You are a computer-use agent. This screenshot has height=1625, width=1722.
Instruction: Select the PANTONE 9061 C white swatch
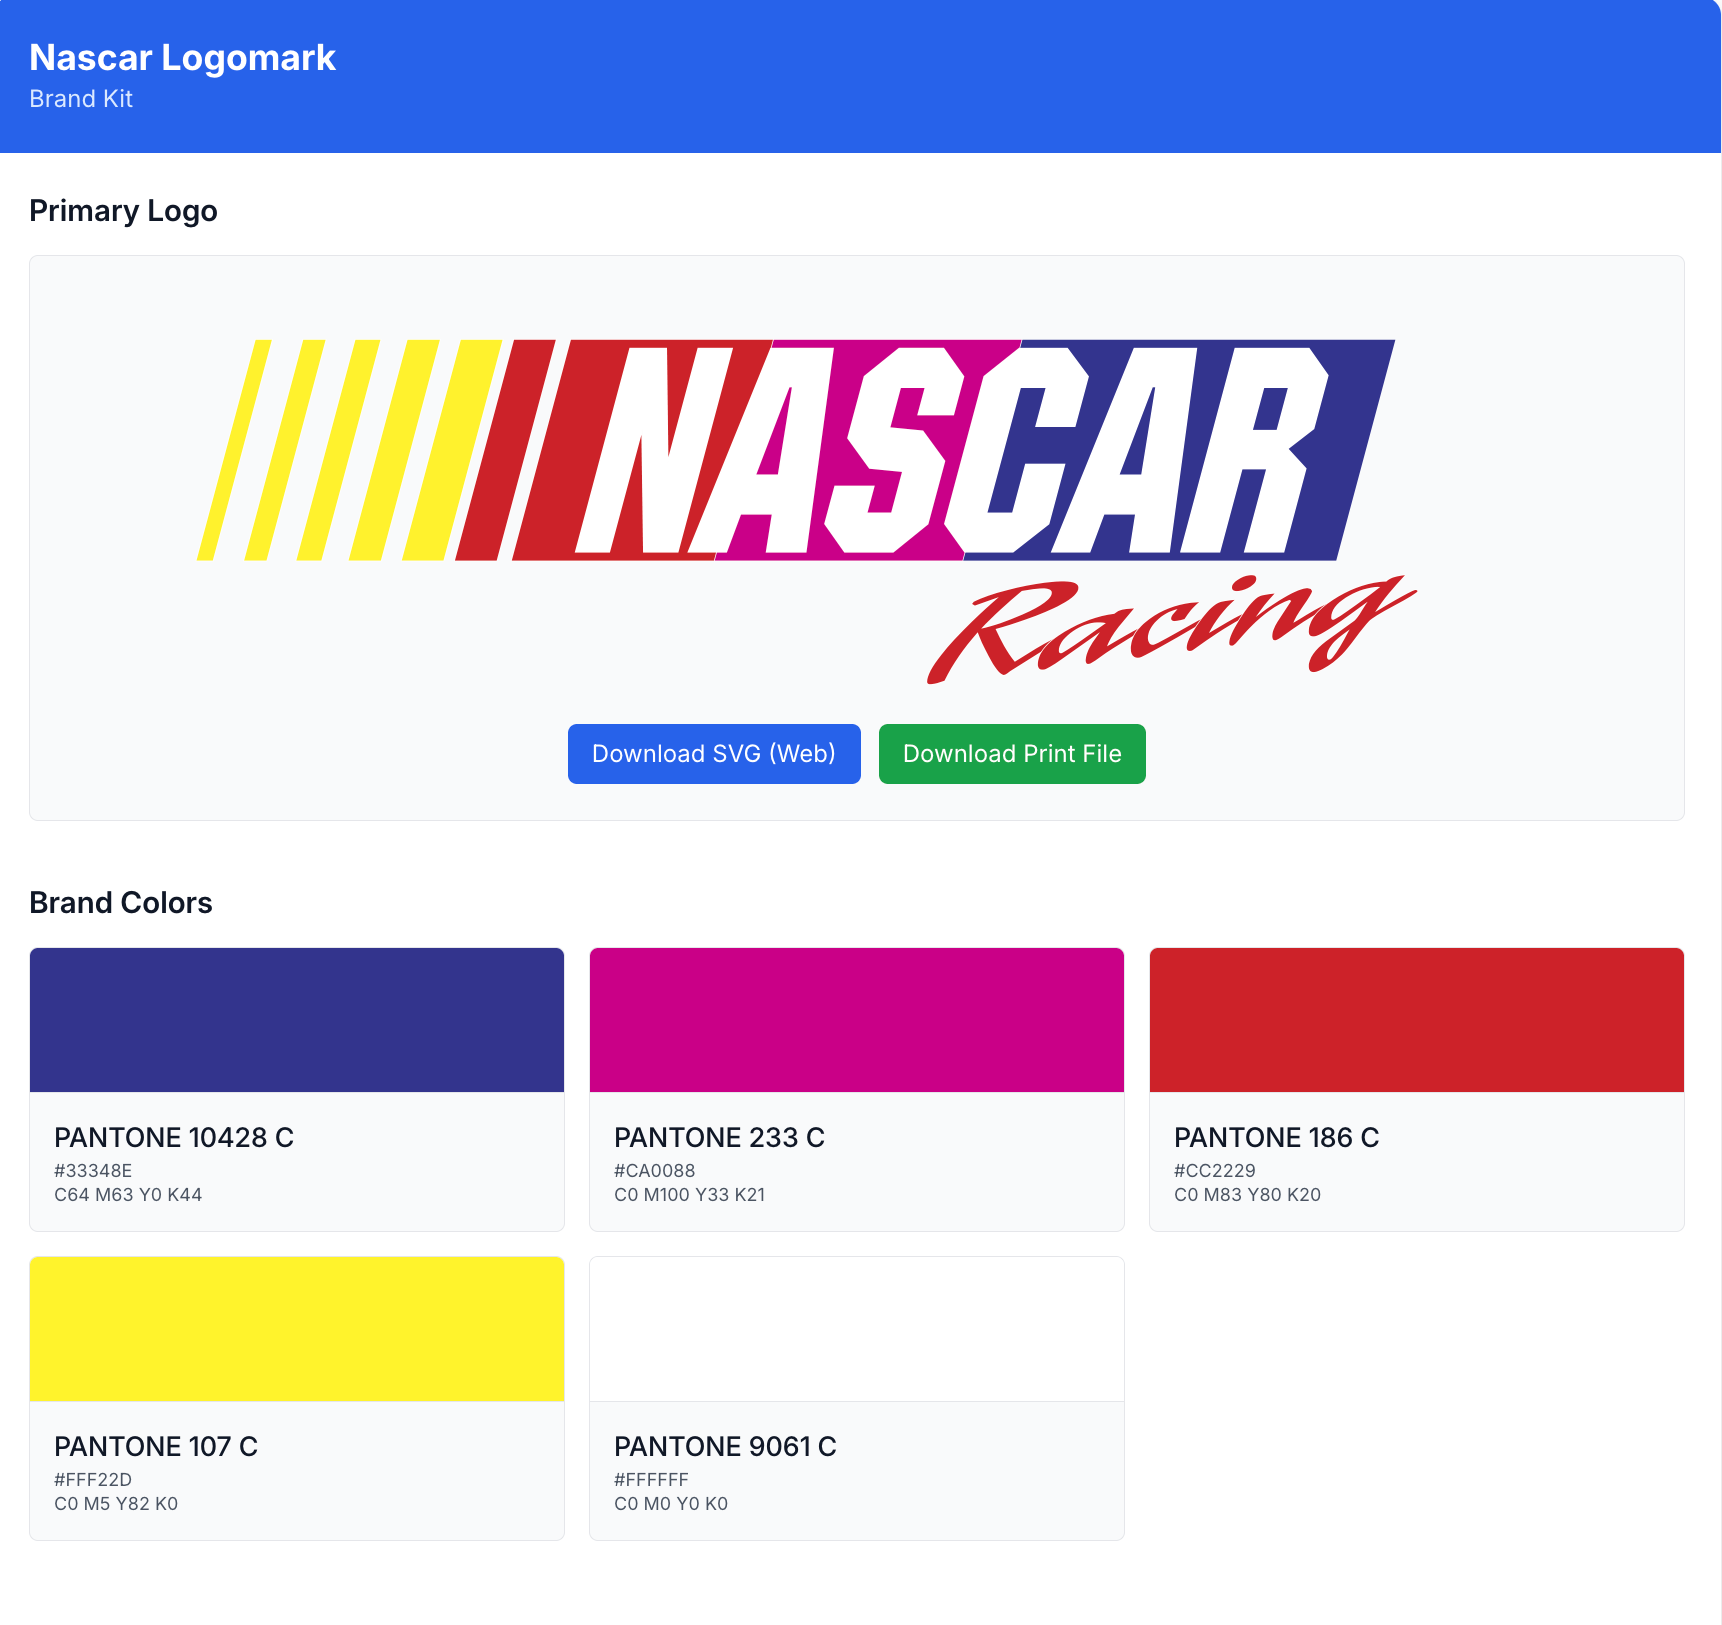pos(857,1329)
